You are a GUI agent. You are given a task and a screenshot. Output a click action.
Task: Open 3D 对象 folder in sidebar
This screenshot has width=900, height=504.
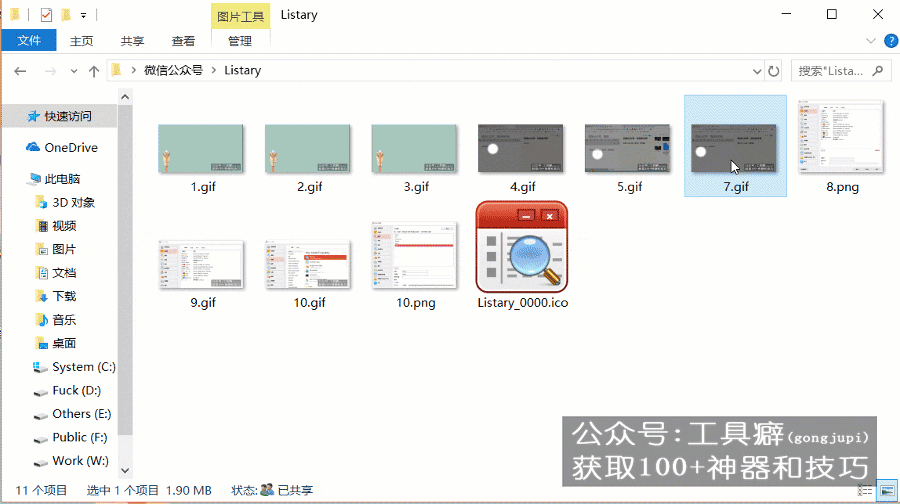[x=65, y=202]
